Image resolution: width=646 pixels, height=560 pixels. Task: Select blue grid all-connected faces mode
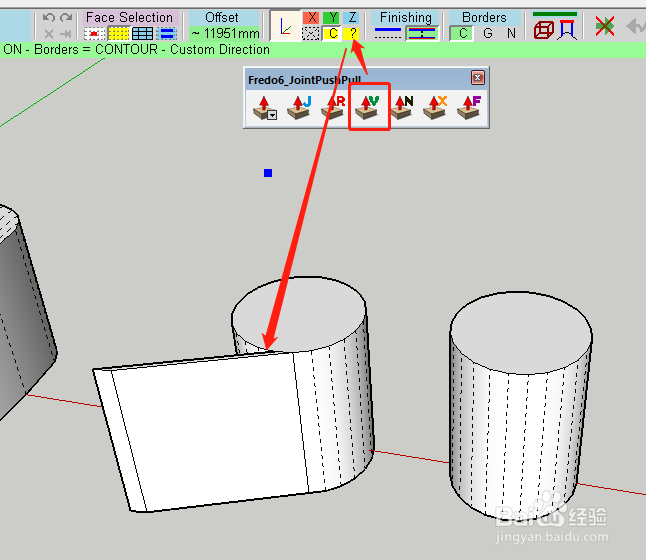point(143,33)
